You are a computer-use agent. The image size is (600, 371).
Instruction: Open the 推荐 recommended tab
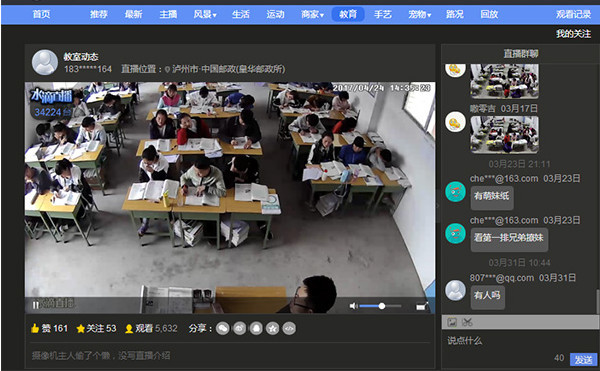(99, 15)
